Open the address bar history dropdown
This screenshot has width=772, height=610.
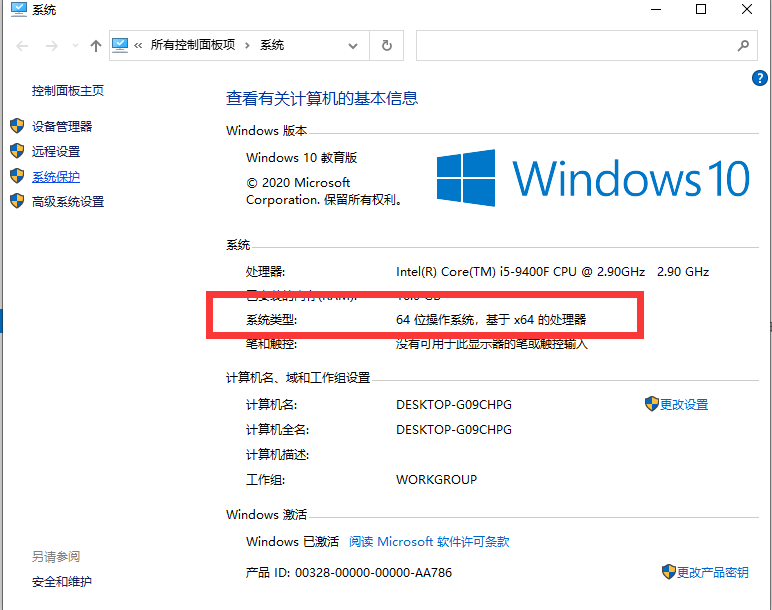click(353, 46)
